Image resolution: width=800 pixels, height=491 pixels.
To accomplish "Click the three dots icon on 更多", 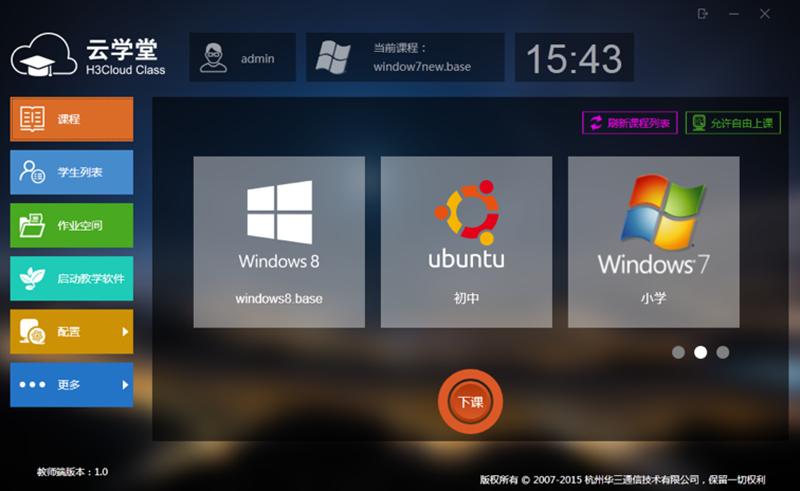I will click(32, 384).
